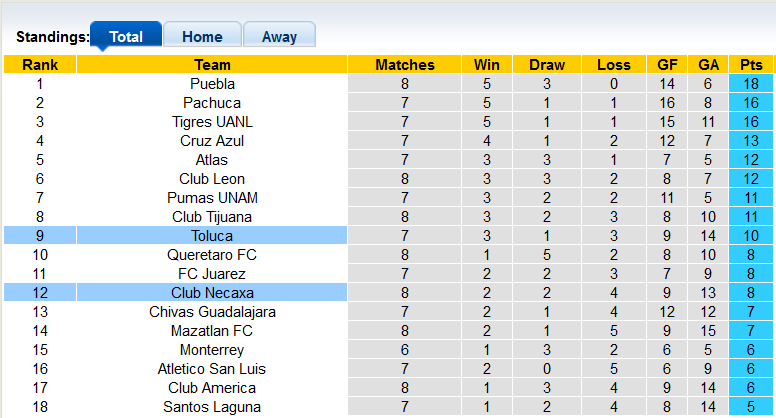Click the Rank column header
This screenshot has width=776, height=418.
40,65
